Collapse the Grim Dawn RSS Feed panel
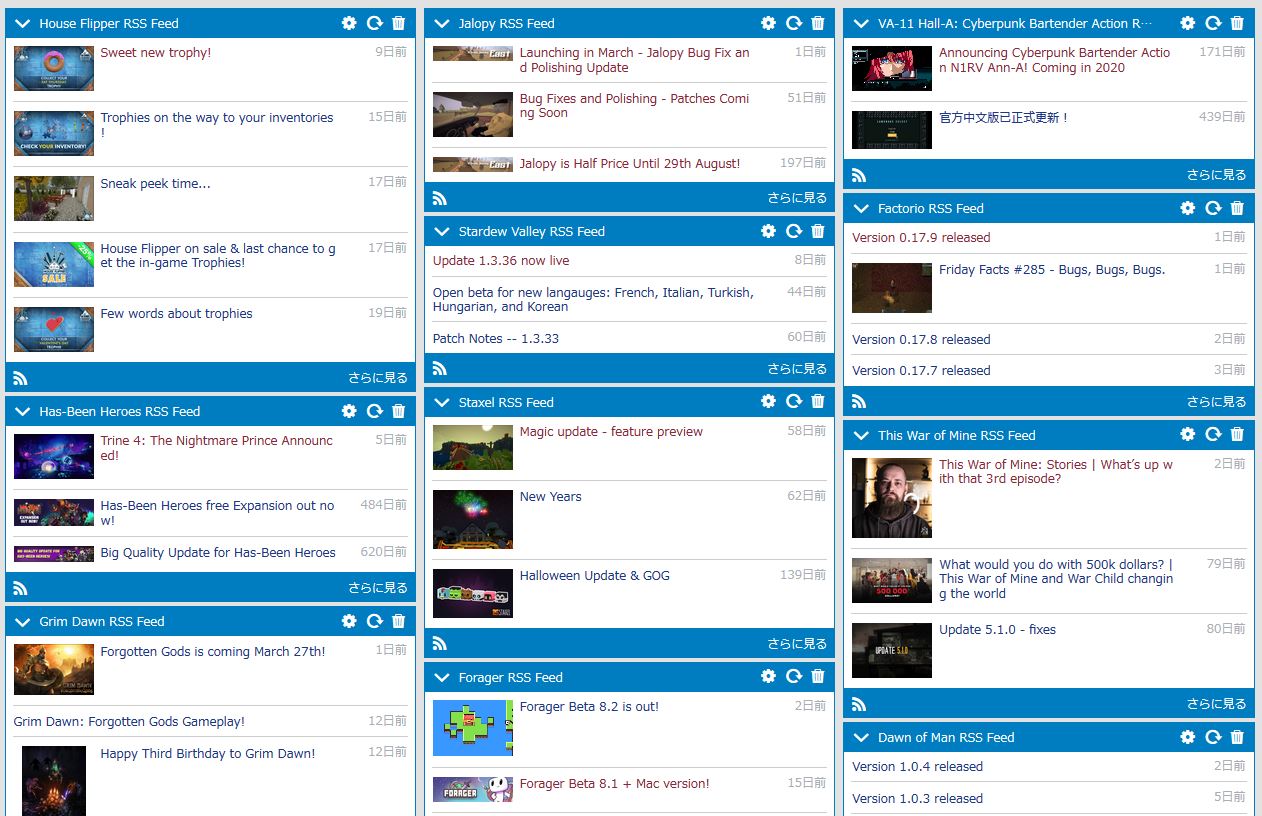The height and width of the screenshot is (816, 1262). (23, 621)
